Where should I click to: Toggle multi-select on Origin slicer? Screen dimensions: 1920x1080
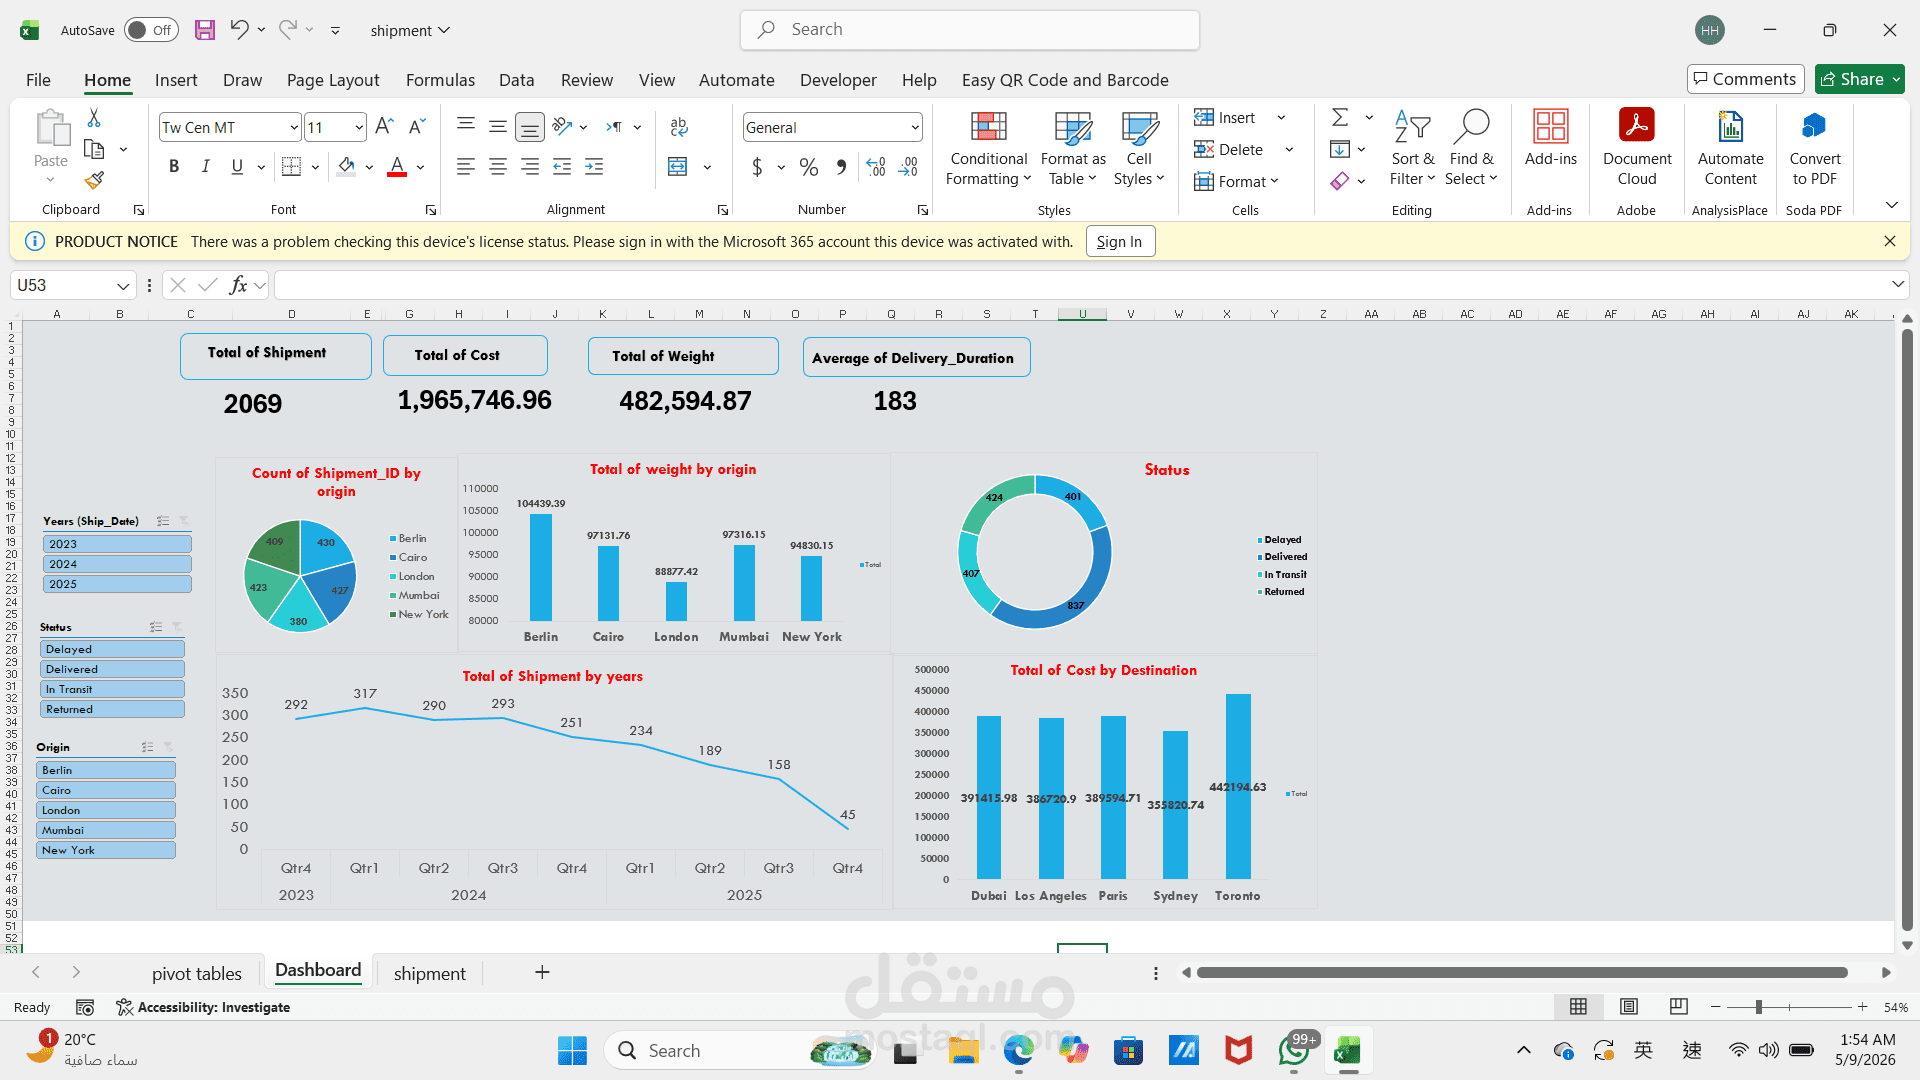[x=148, y=747]
